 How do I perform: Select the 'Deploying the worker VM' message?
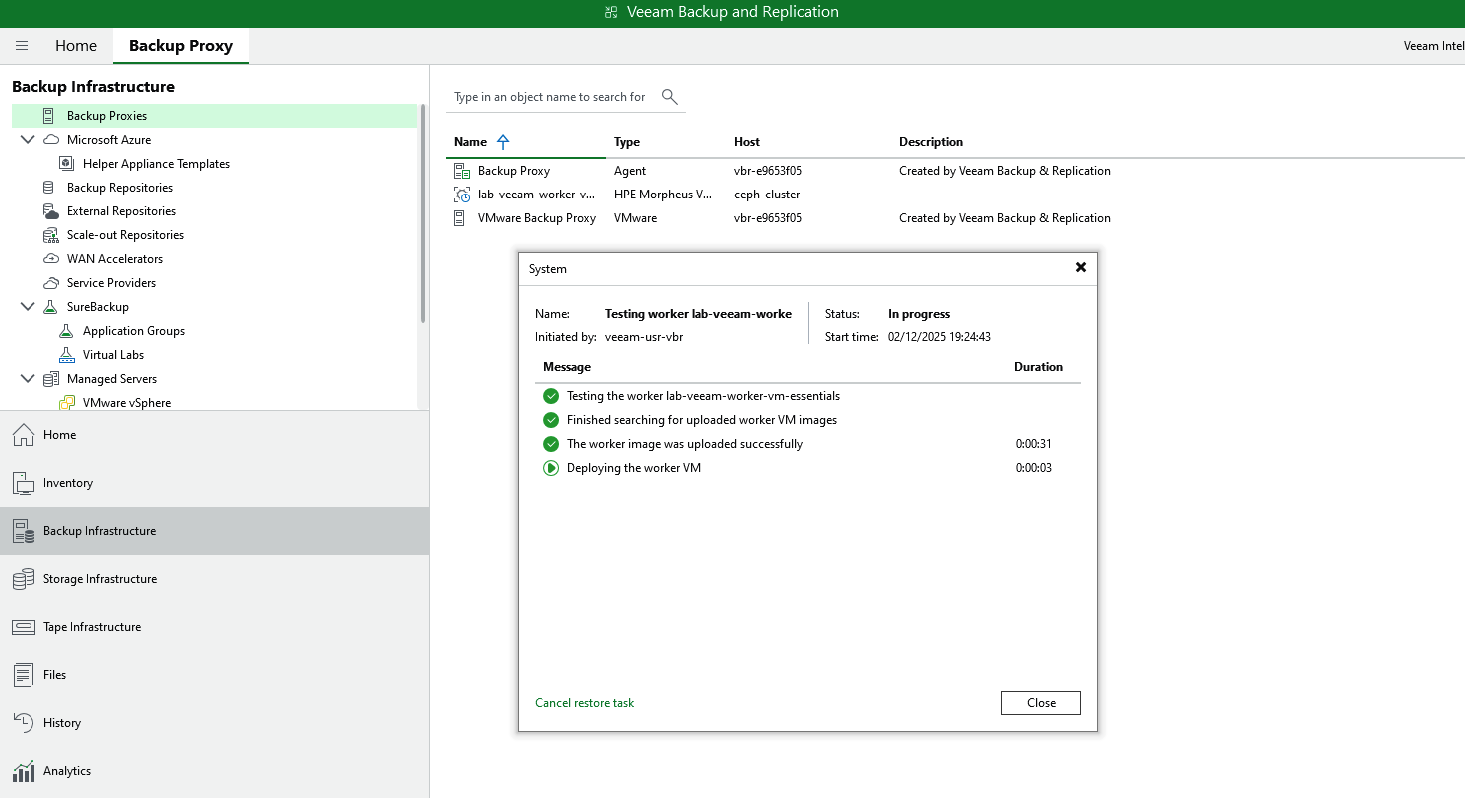coord(634,468)
